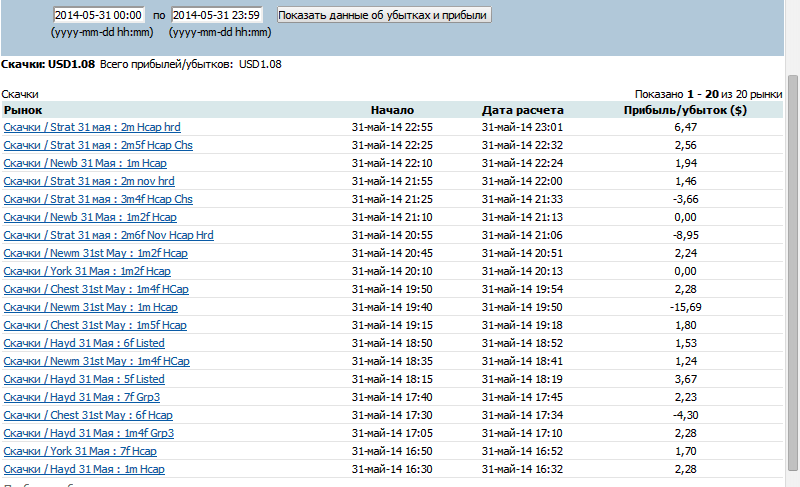This screenshot has width=800, height=487.
Task: Click the Всего прибылей/убытков: USD1.08 total
Action: [x=191, y=64]
